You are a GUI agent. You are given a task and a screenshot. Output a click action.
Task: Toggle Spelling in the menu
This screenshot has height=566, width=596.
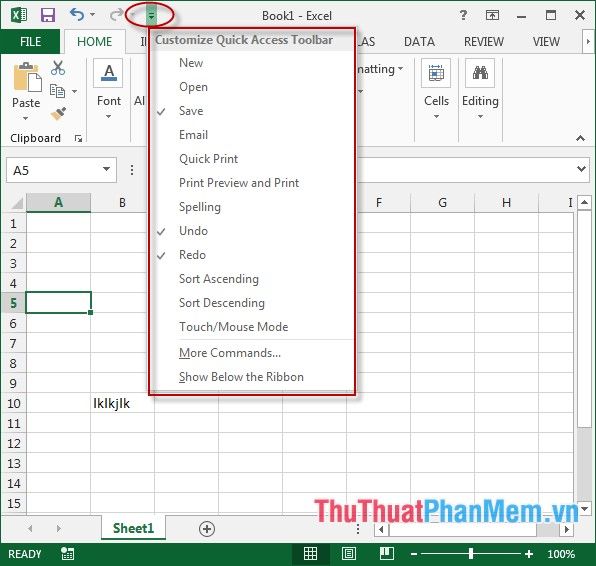(252, 207)
